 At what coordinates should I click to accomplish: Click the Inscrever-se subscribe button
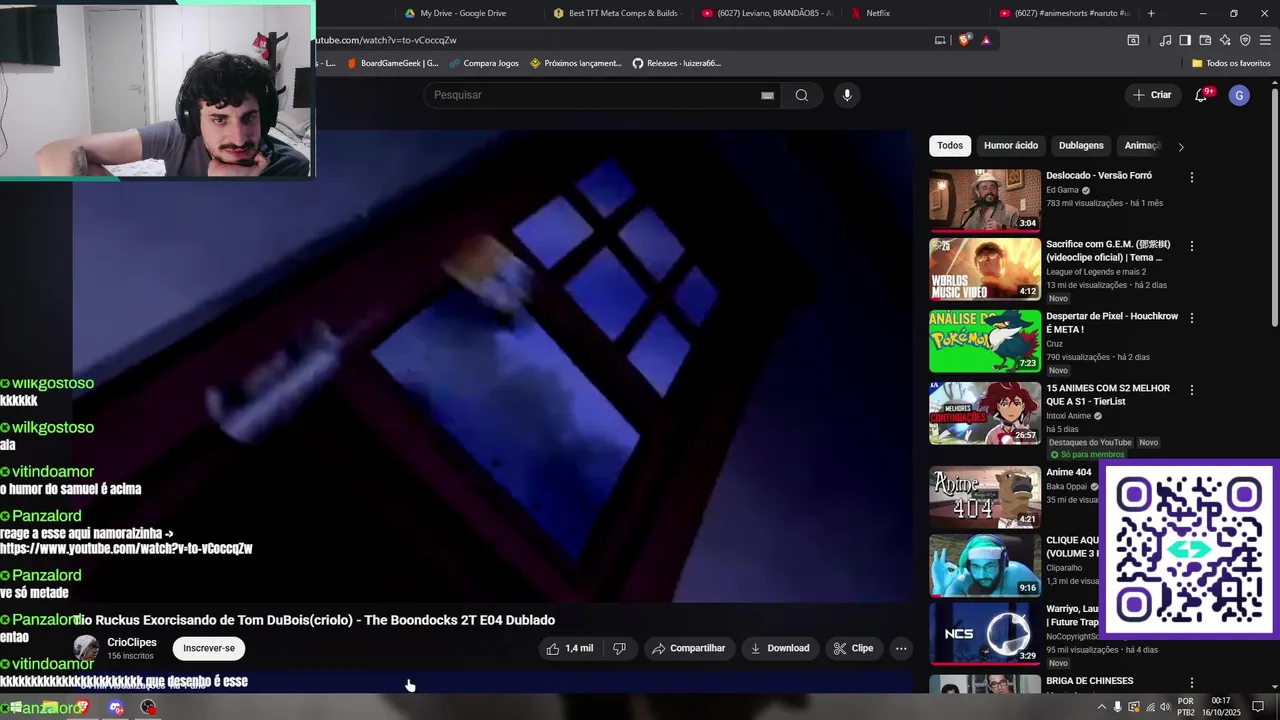(x=209, y=648)
